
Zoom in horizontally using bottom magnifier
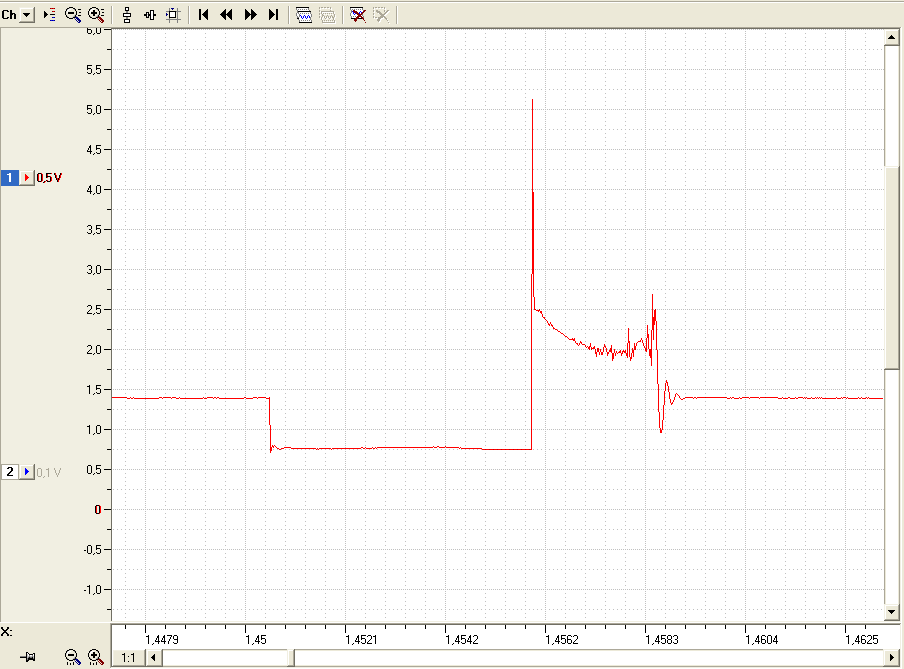(x=96, y=656)
